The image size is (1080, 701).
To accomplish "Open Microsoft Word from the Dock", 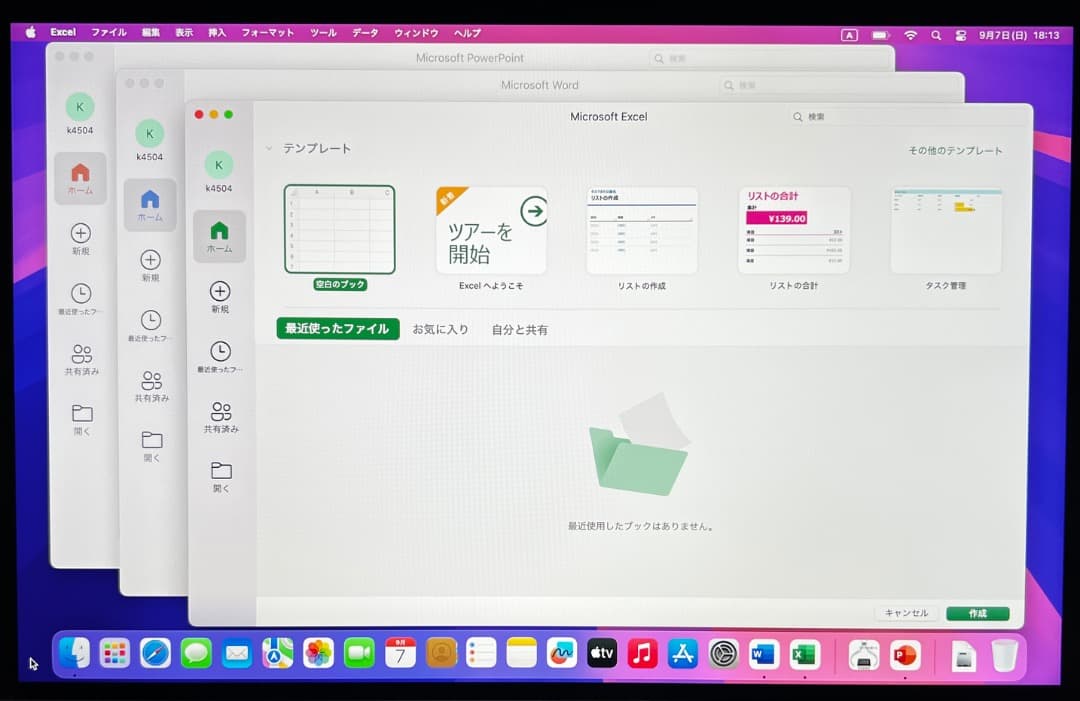I will [x=763, y=655].
